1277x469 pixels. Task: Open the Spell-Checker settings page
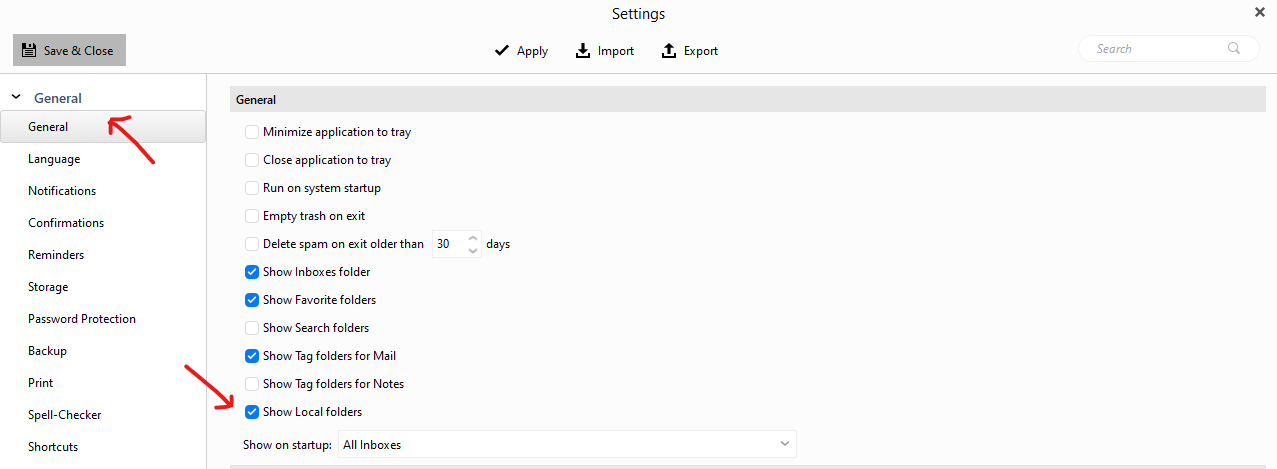point(65,415)
